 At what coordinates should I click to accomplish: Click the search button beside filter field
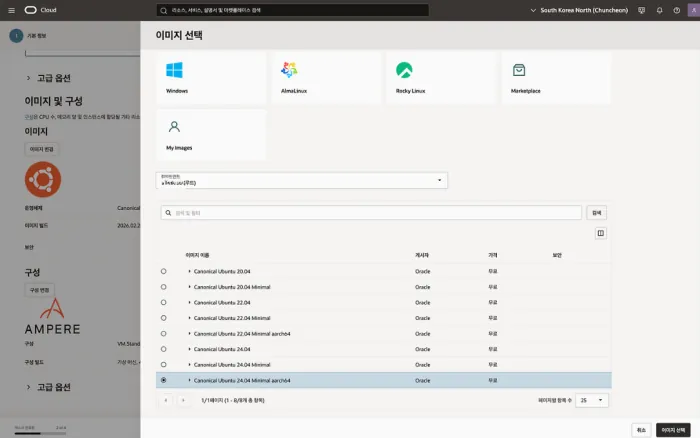pyautogui.click(x=596, y=213)
